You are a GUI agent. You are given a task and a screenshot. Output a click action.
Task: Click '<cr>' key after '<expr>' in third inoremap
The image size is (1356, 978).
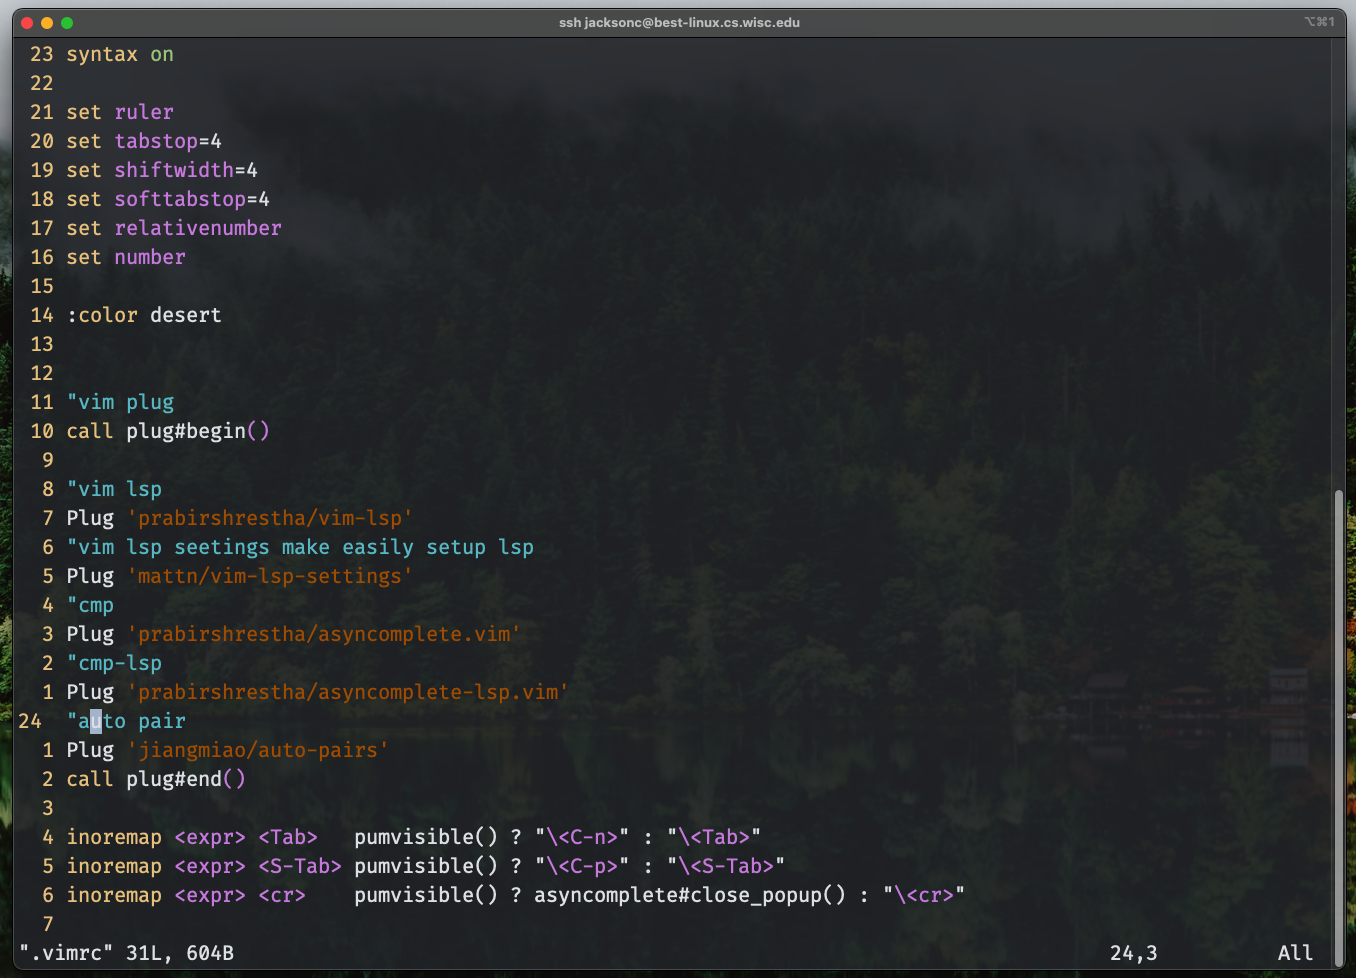(282, 895)
